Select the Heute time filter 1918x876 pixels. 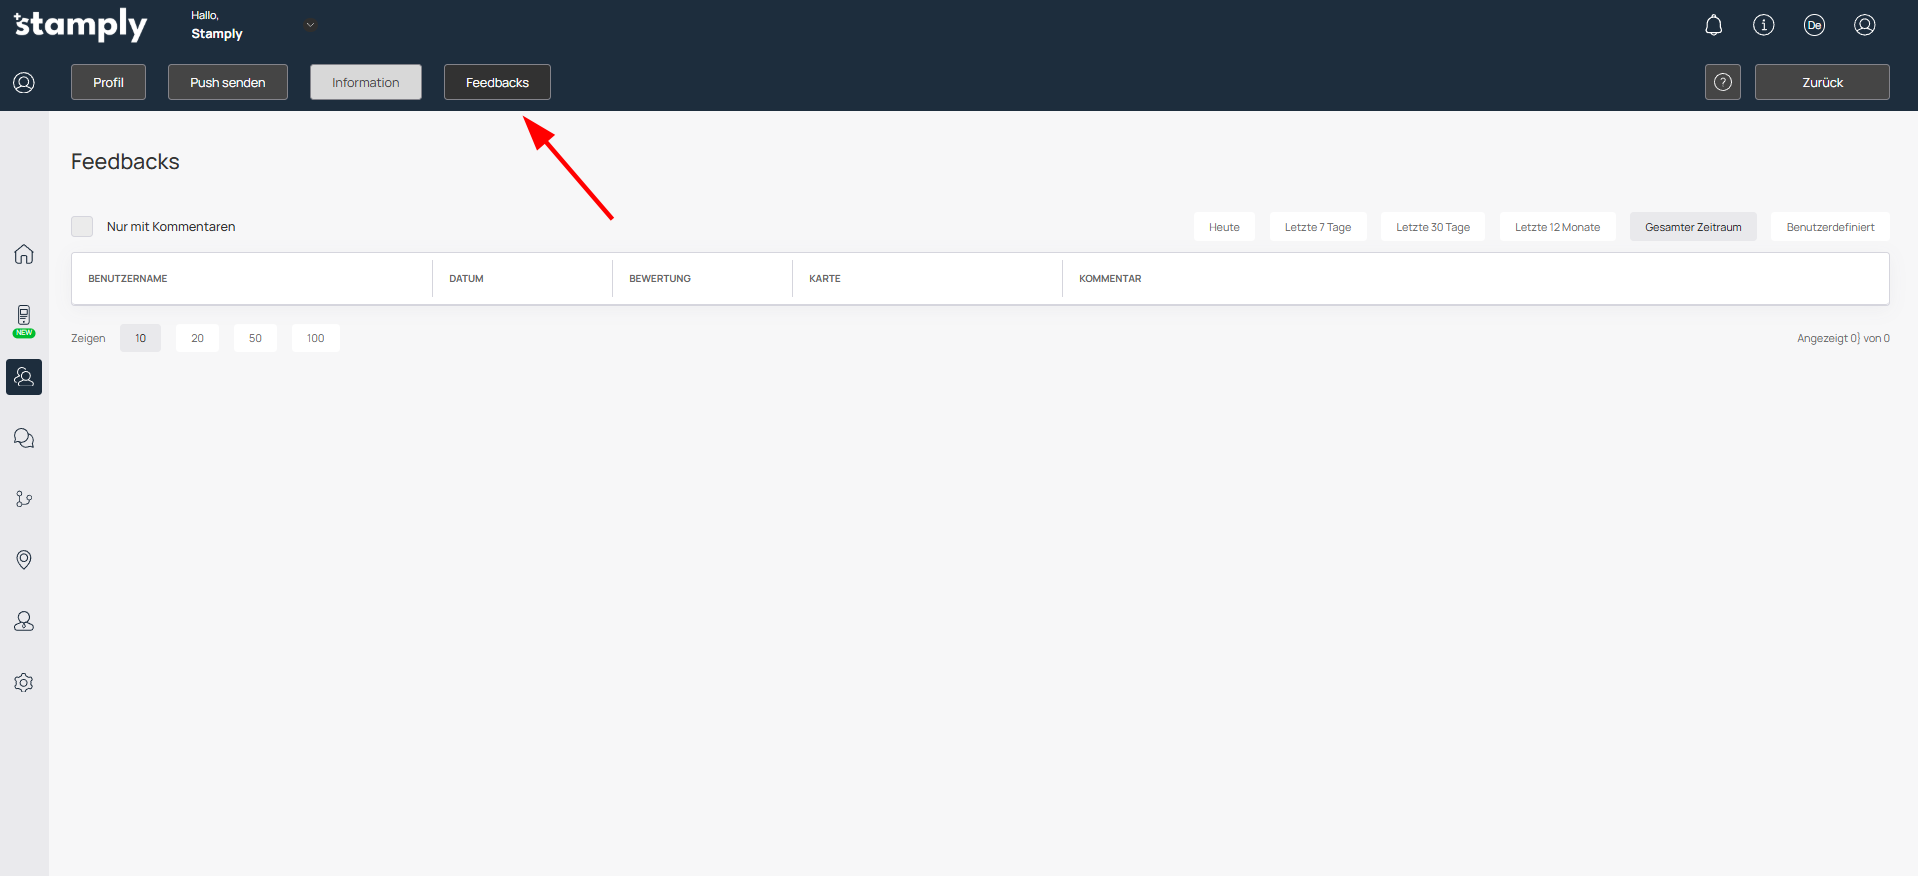tap(1223, 227)
